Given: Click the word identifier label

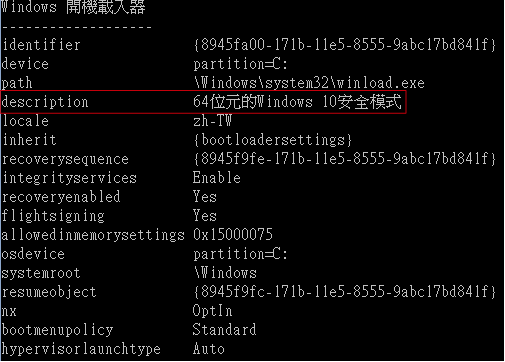Looking at the screenshot, I should point(41,45).
